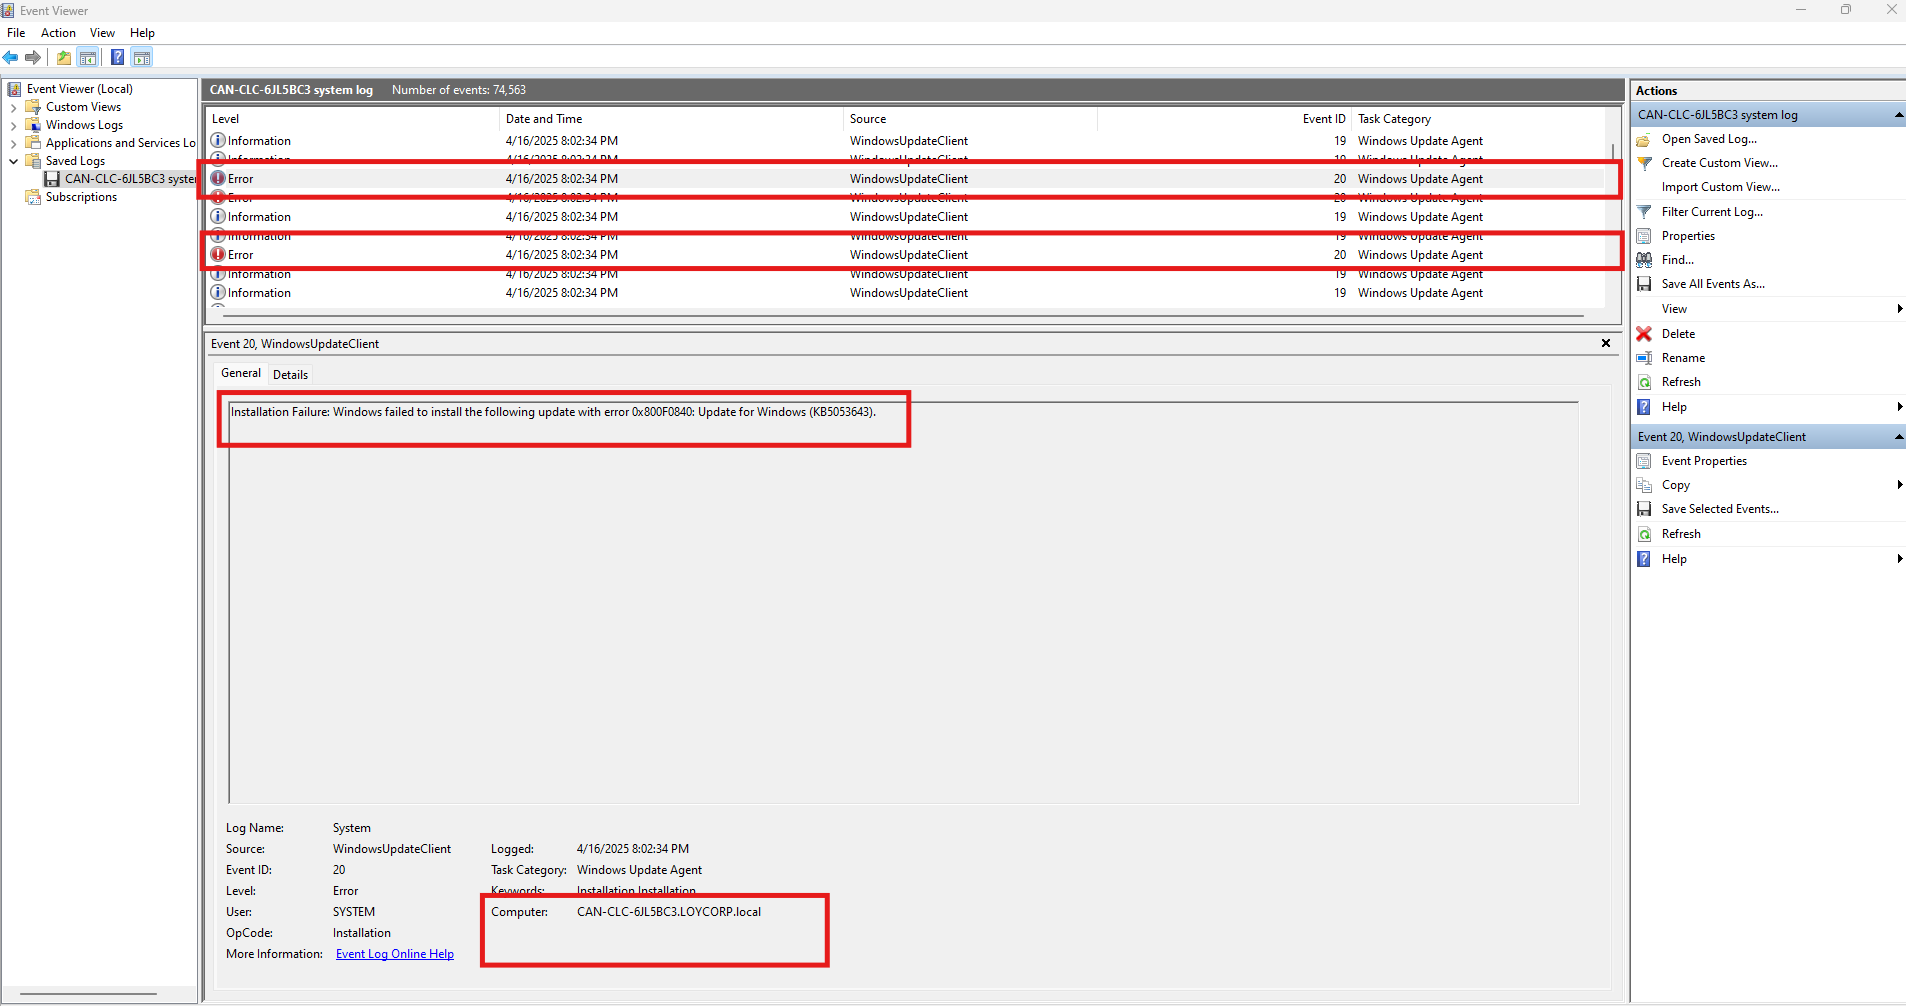Click the blue Back arrow in toolbar
The width and height of the screenshot is (1906, 1006).
coord(11,58)
